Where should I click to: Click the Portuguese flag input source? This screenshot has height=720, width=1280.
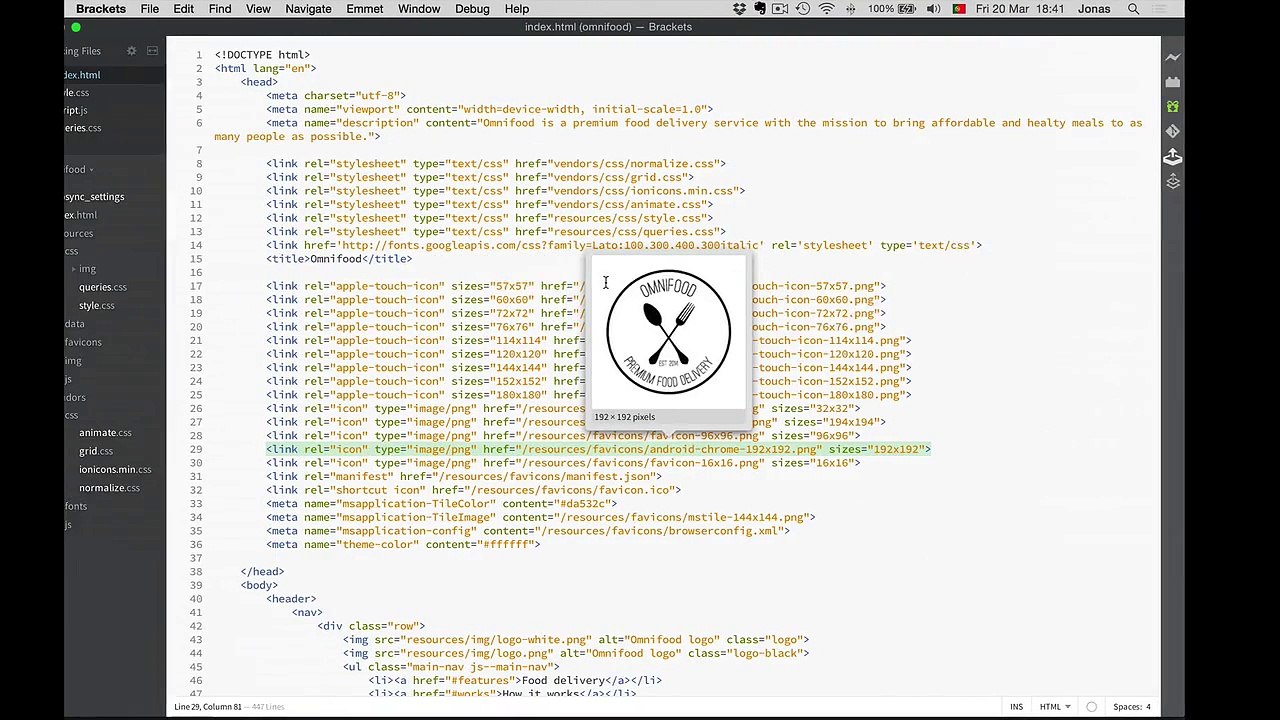pos(959,9)
